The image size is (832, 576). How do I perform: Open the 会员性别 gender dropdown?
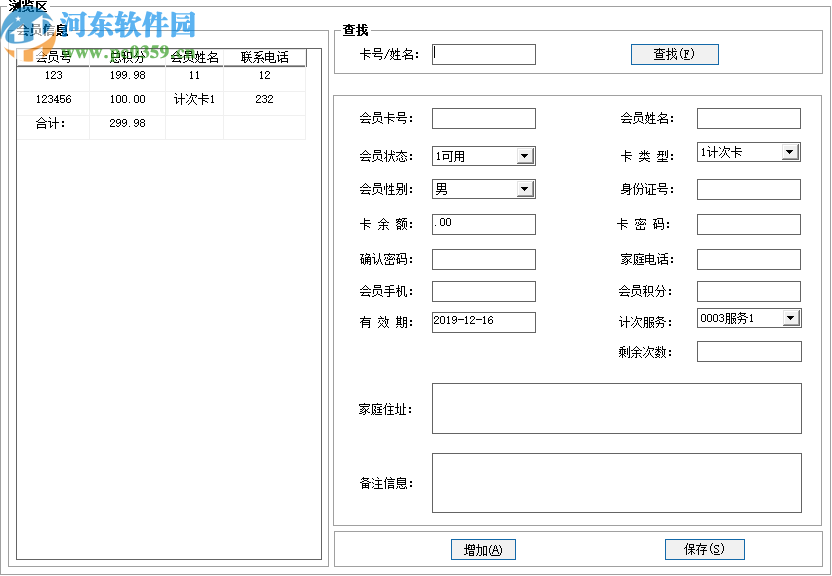click(525, 188)
